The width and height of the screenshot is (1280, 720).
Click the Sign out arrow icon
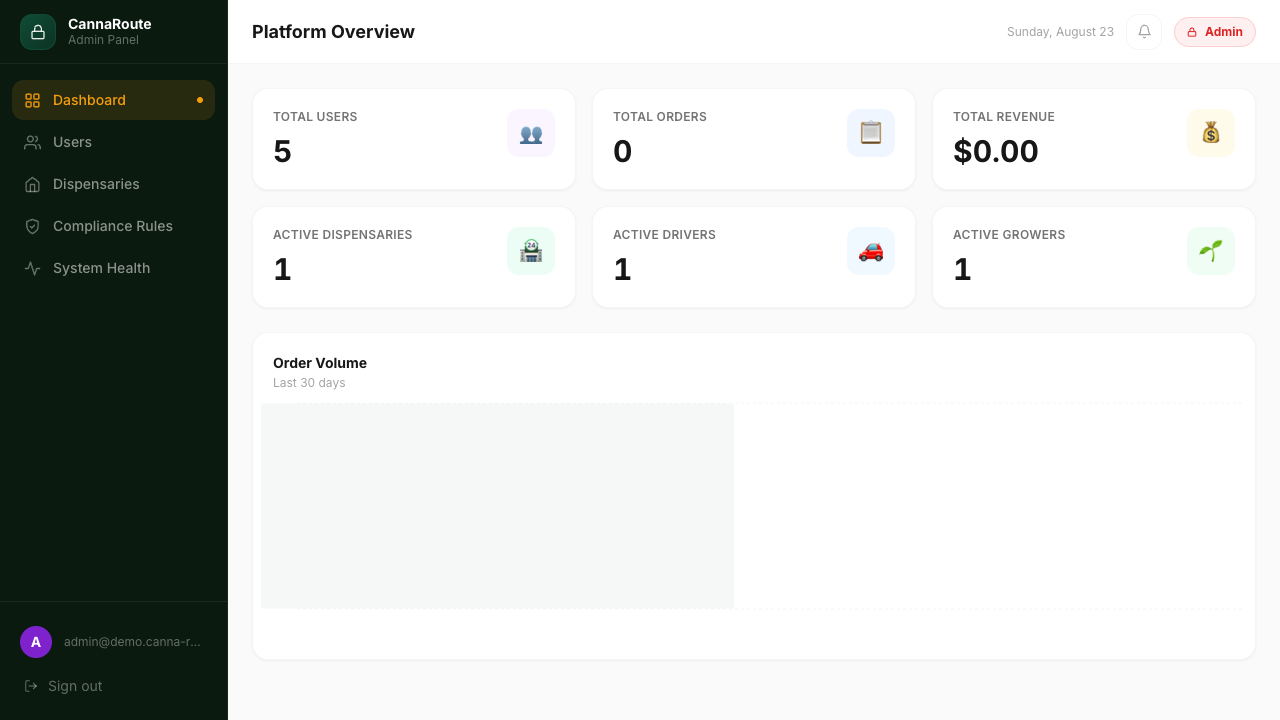click(x=31, y=686)
